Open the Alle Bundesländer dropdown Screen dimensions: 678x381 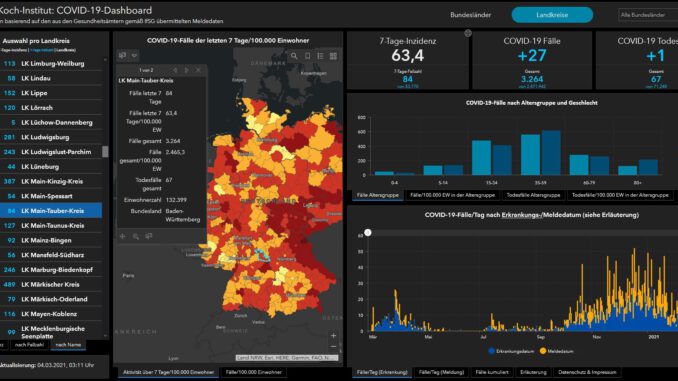click(x=648, y=15)
